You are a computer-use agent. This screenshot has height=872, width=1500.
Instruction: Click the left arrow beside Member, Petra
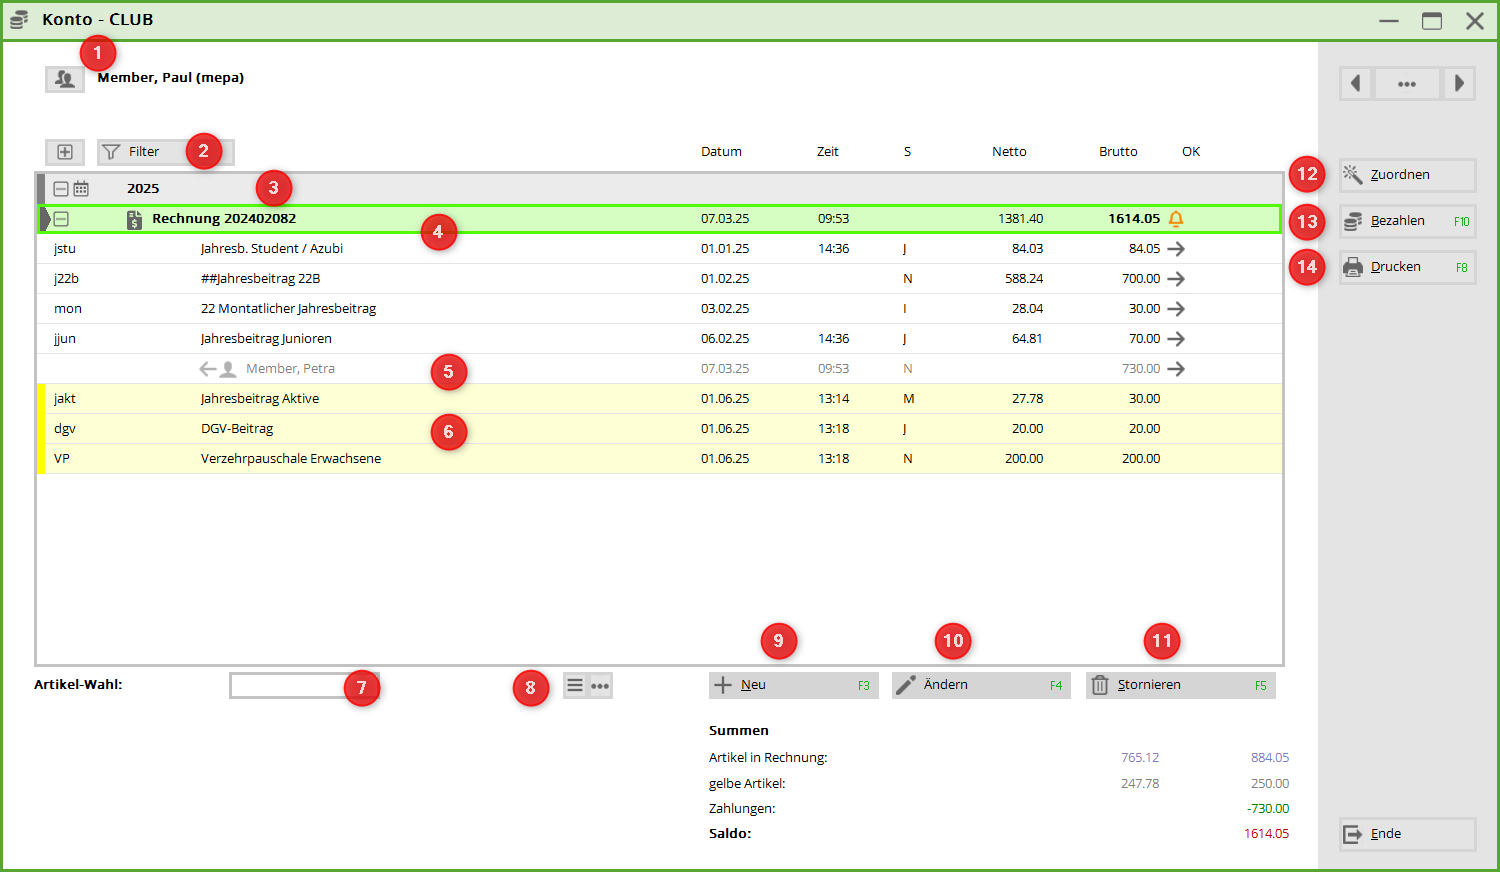coord(207,369)
